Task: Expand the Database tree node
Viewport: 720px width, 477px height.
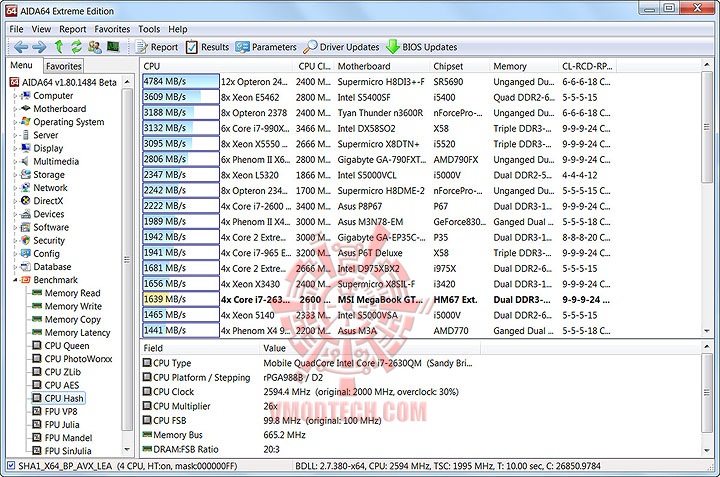Action: [15, 267]
